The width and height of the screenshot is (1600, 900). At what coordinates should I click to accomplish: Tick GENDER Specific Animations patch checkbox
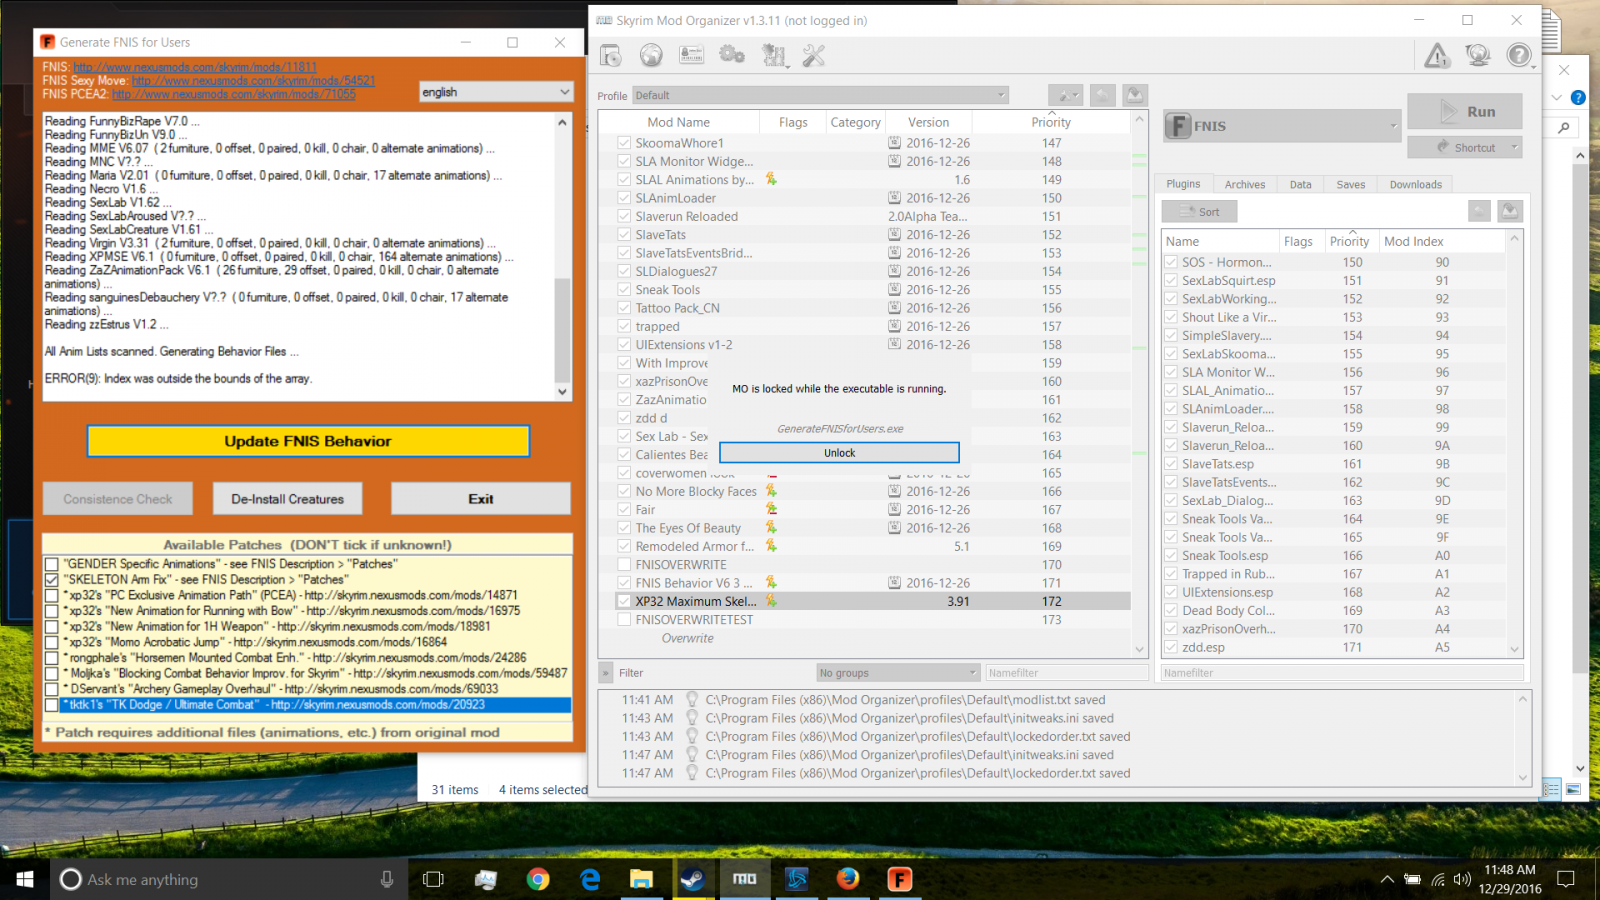click(52, 564)
